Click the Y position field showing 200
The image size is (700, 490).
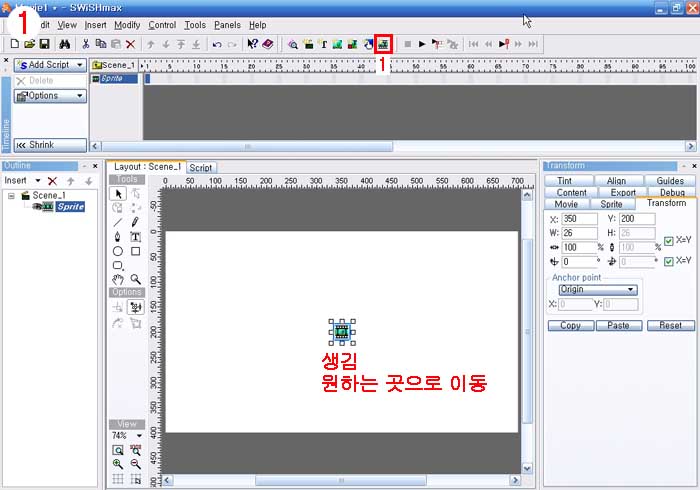(x=637, y=219)
